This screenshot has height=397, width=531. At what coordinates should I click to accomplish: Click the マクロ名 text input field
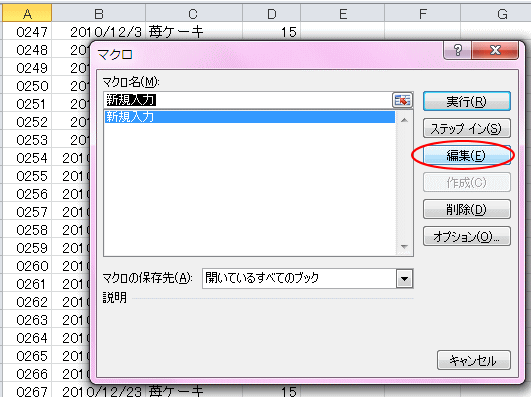[x=248, y=100]
